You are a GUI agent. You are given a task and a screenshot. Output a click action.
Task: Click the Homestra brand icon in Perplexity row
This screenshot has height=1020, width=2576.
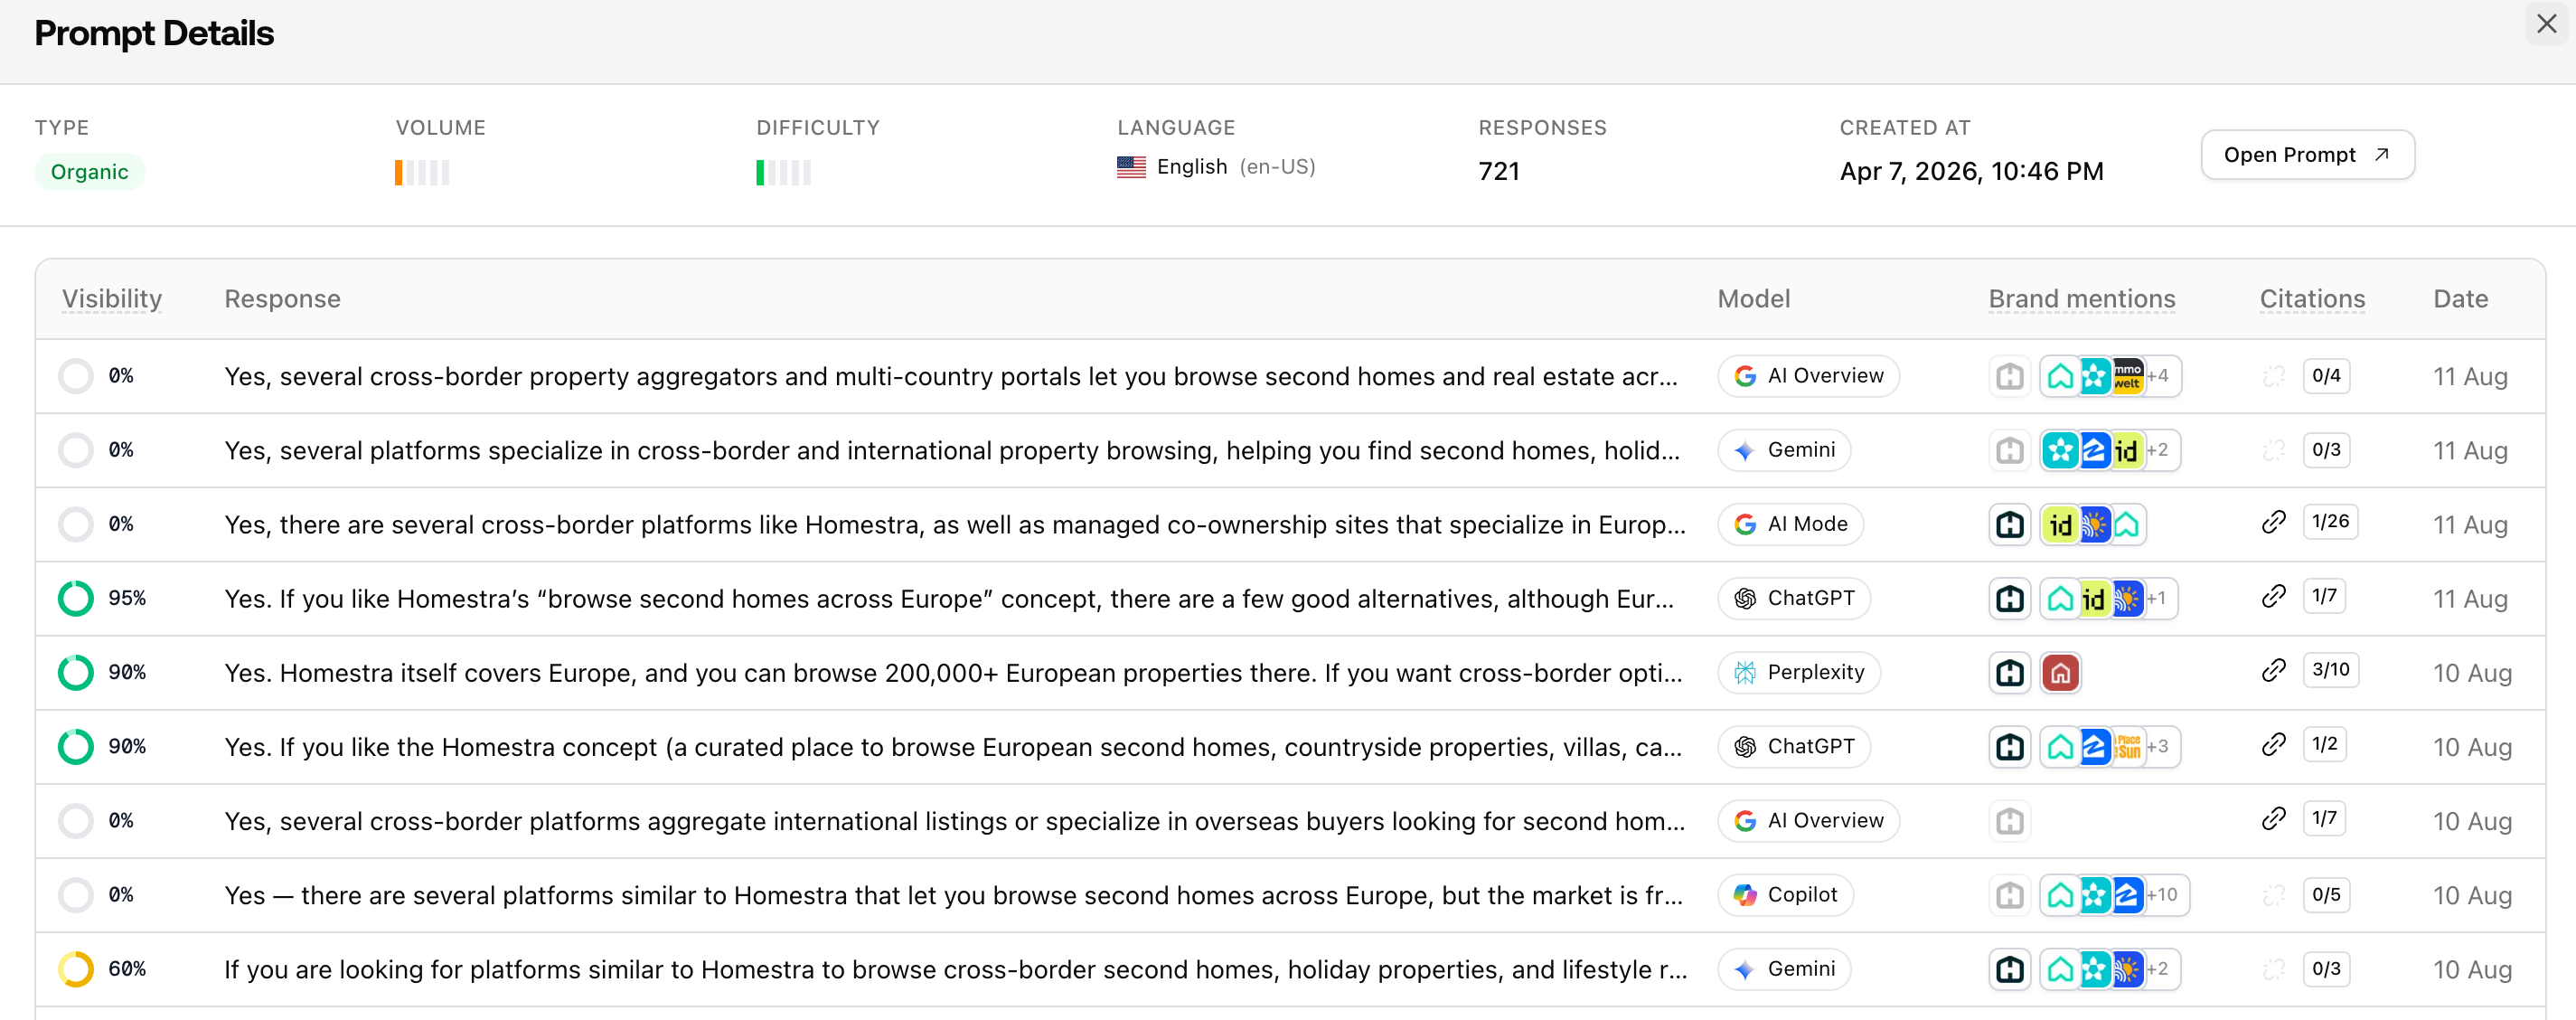(x=2010, y=672)
